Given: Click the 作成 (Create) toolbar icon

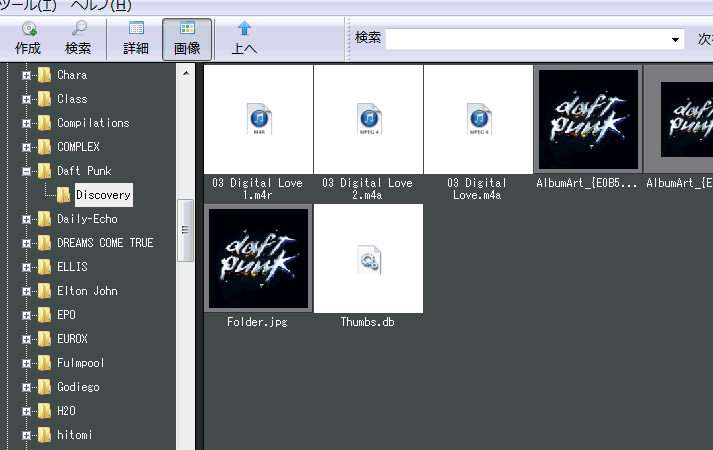Looking at the screenshot, I should [28, 39].
